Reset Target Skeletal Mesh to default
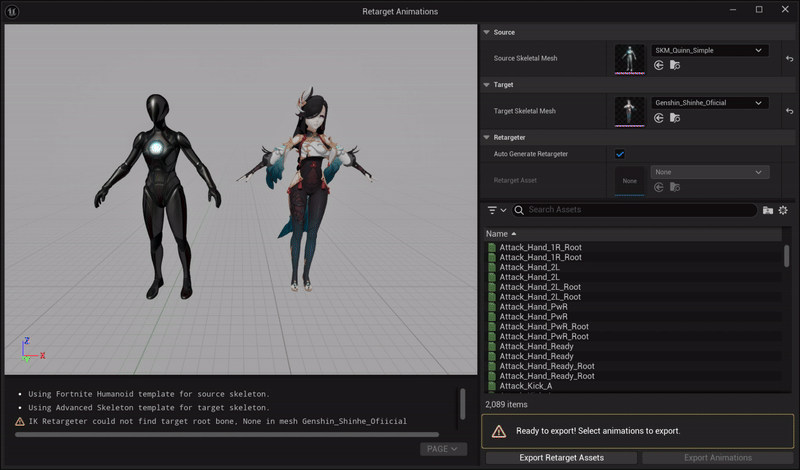This screenshot has width=800, height=470. tap(789, 111)
